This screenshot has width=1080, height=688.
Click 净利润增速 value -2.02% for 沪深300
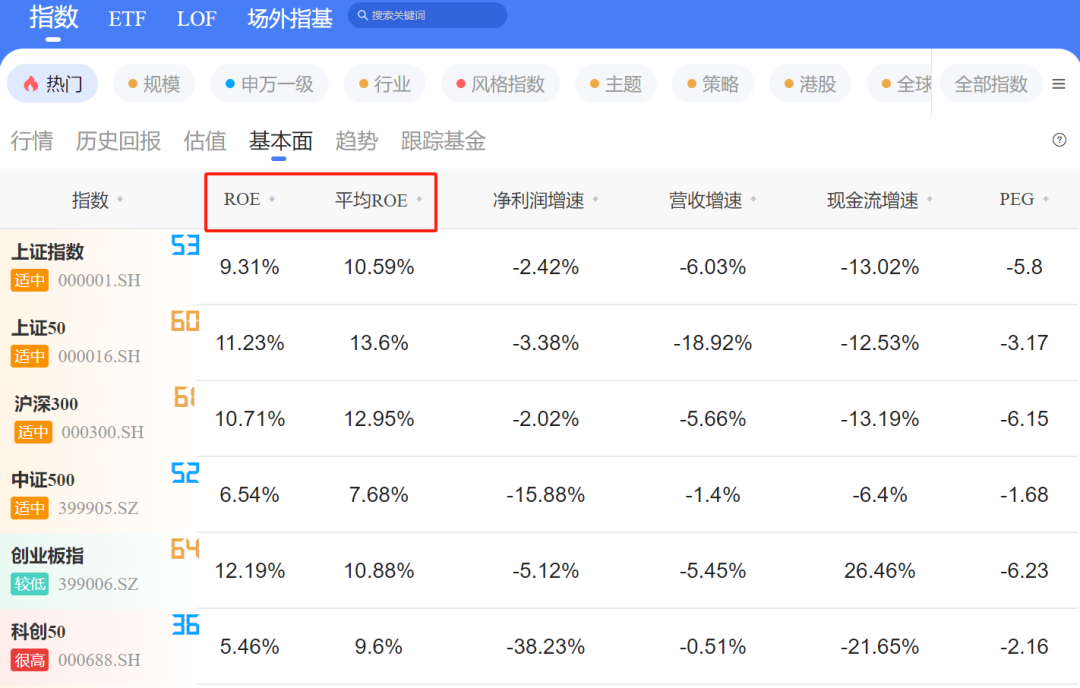(546, 419)
